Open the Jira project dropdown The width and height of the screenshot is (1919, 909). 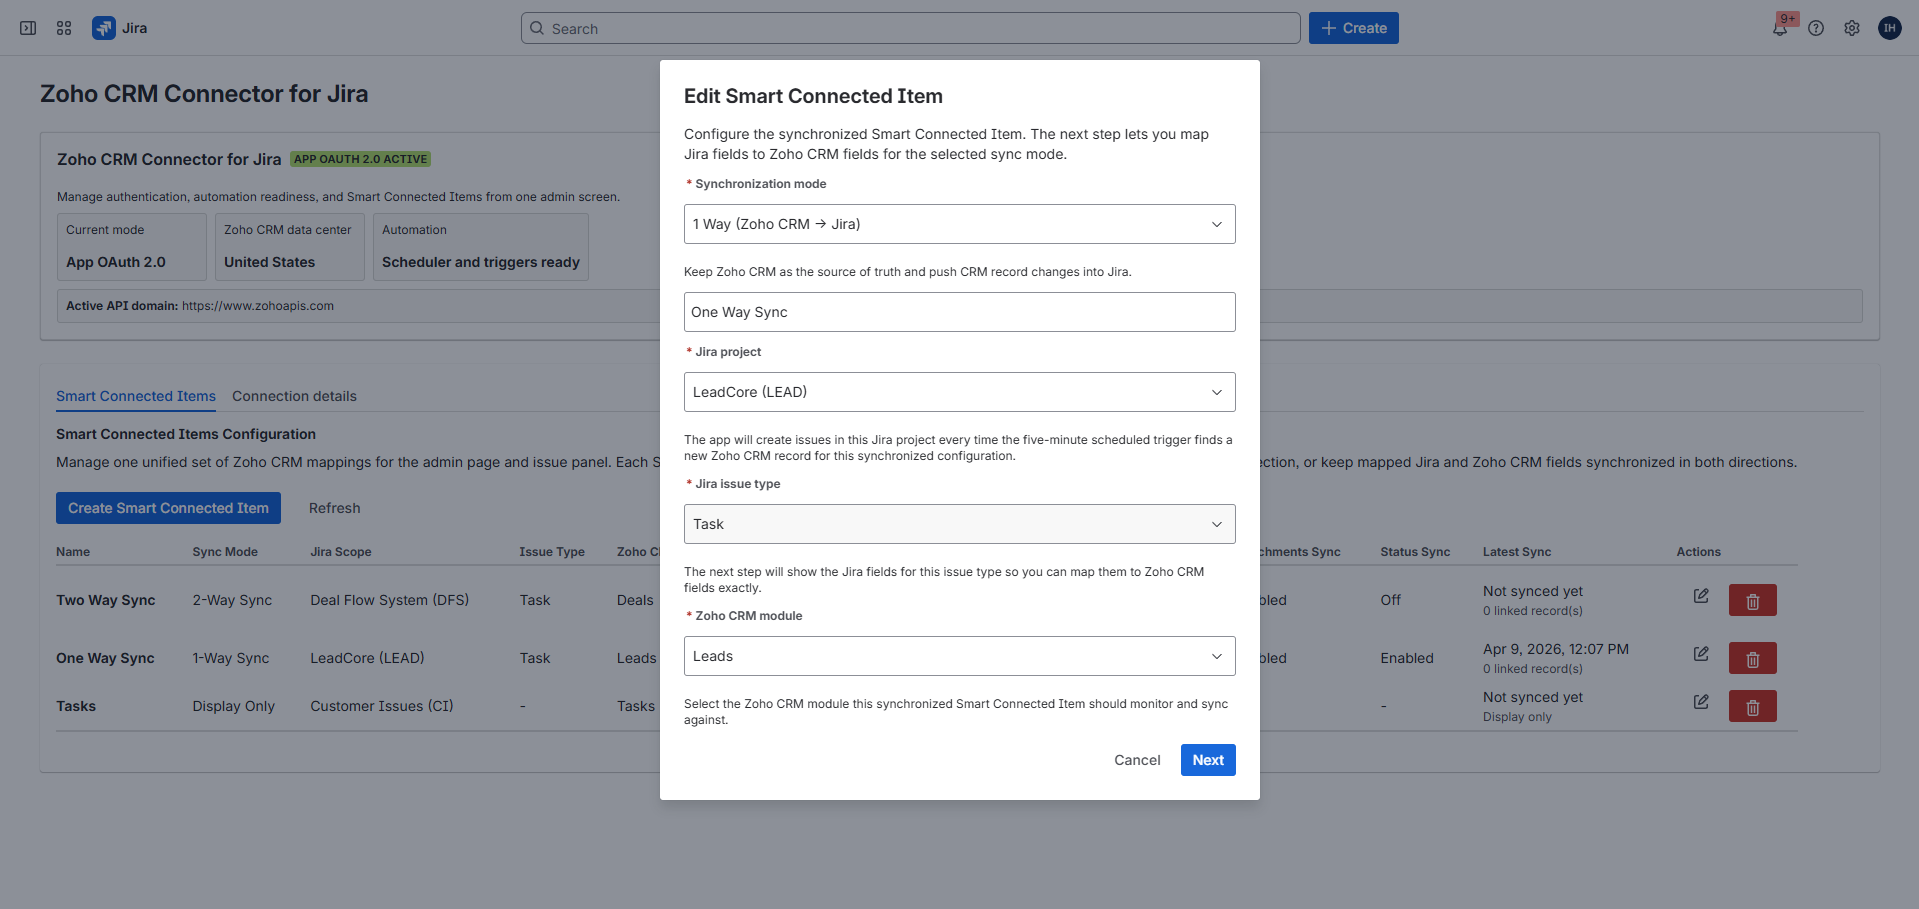[958, 391]
